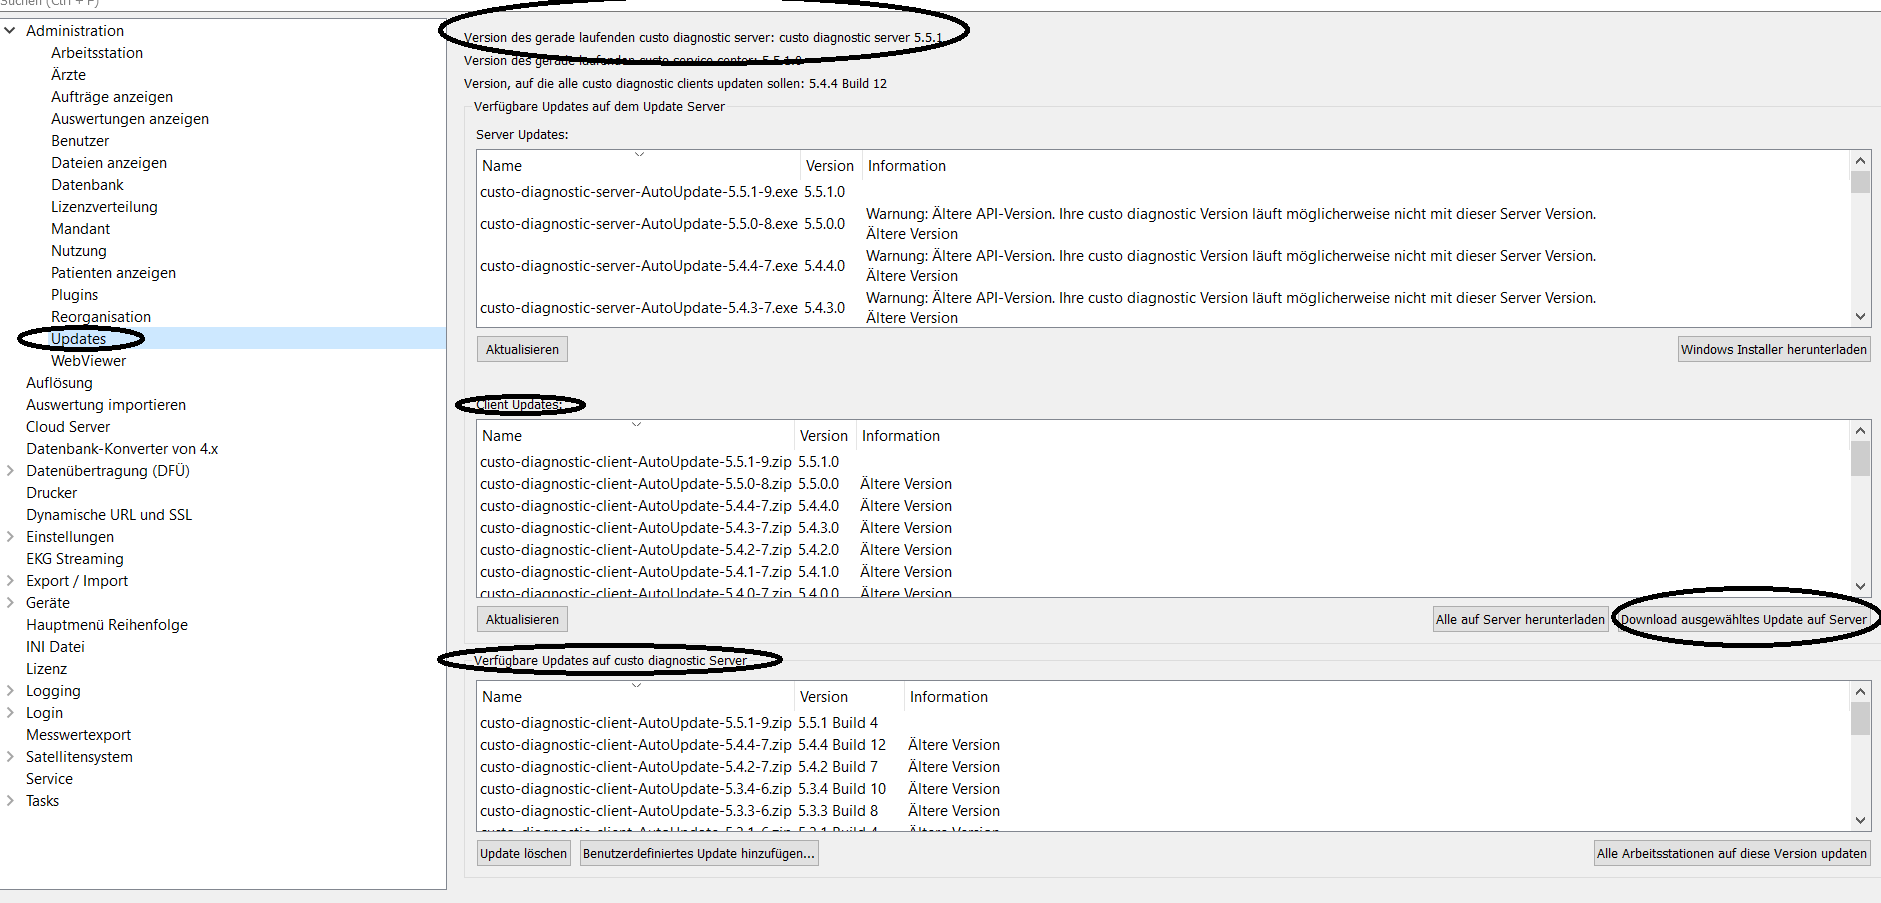Viewport: 1881px width, 903px height.
Task: Open Messwertexport entry
Action: (78, 735)
